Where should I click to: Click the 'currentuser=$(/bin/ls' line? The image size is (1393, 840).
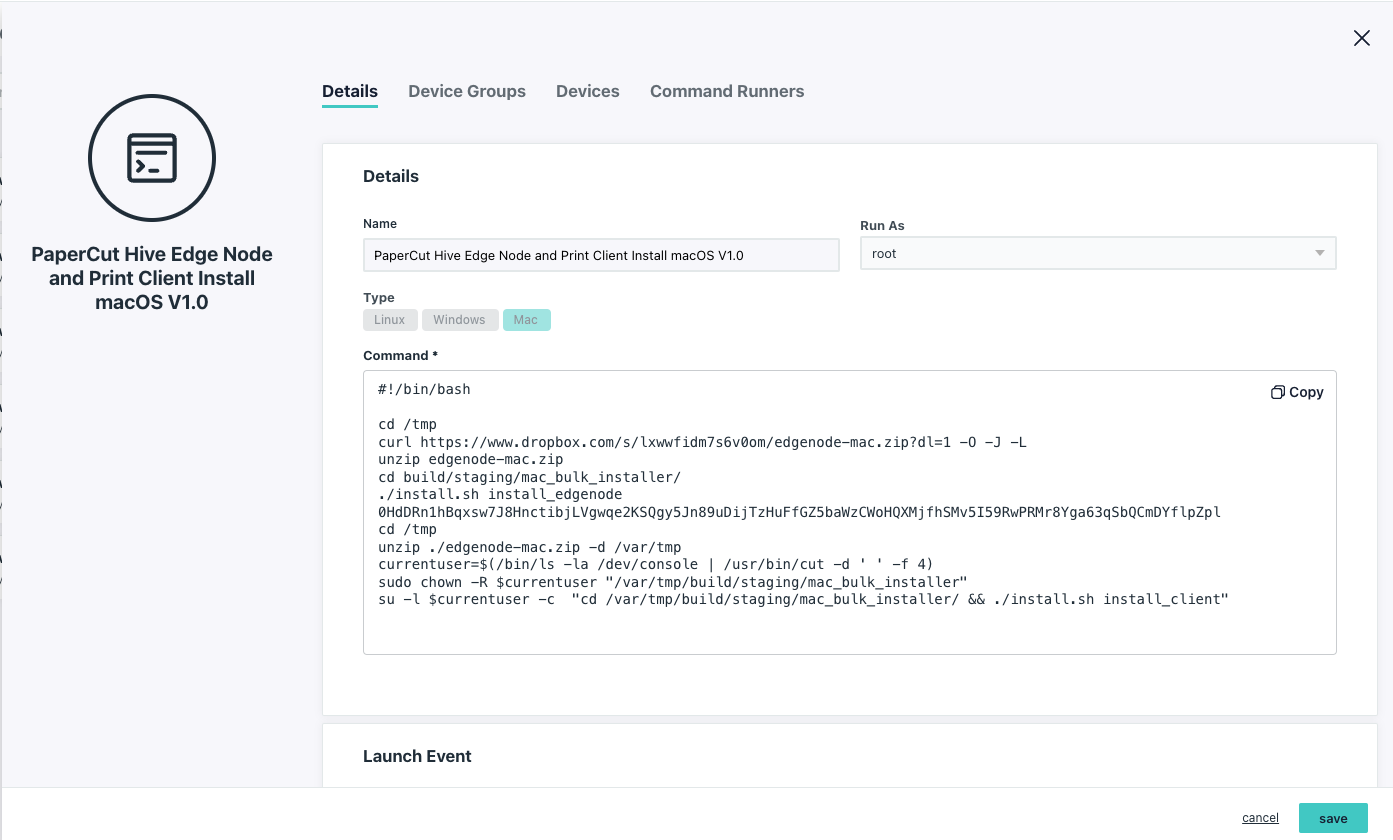coord(655,564)
